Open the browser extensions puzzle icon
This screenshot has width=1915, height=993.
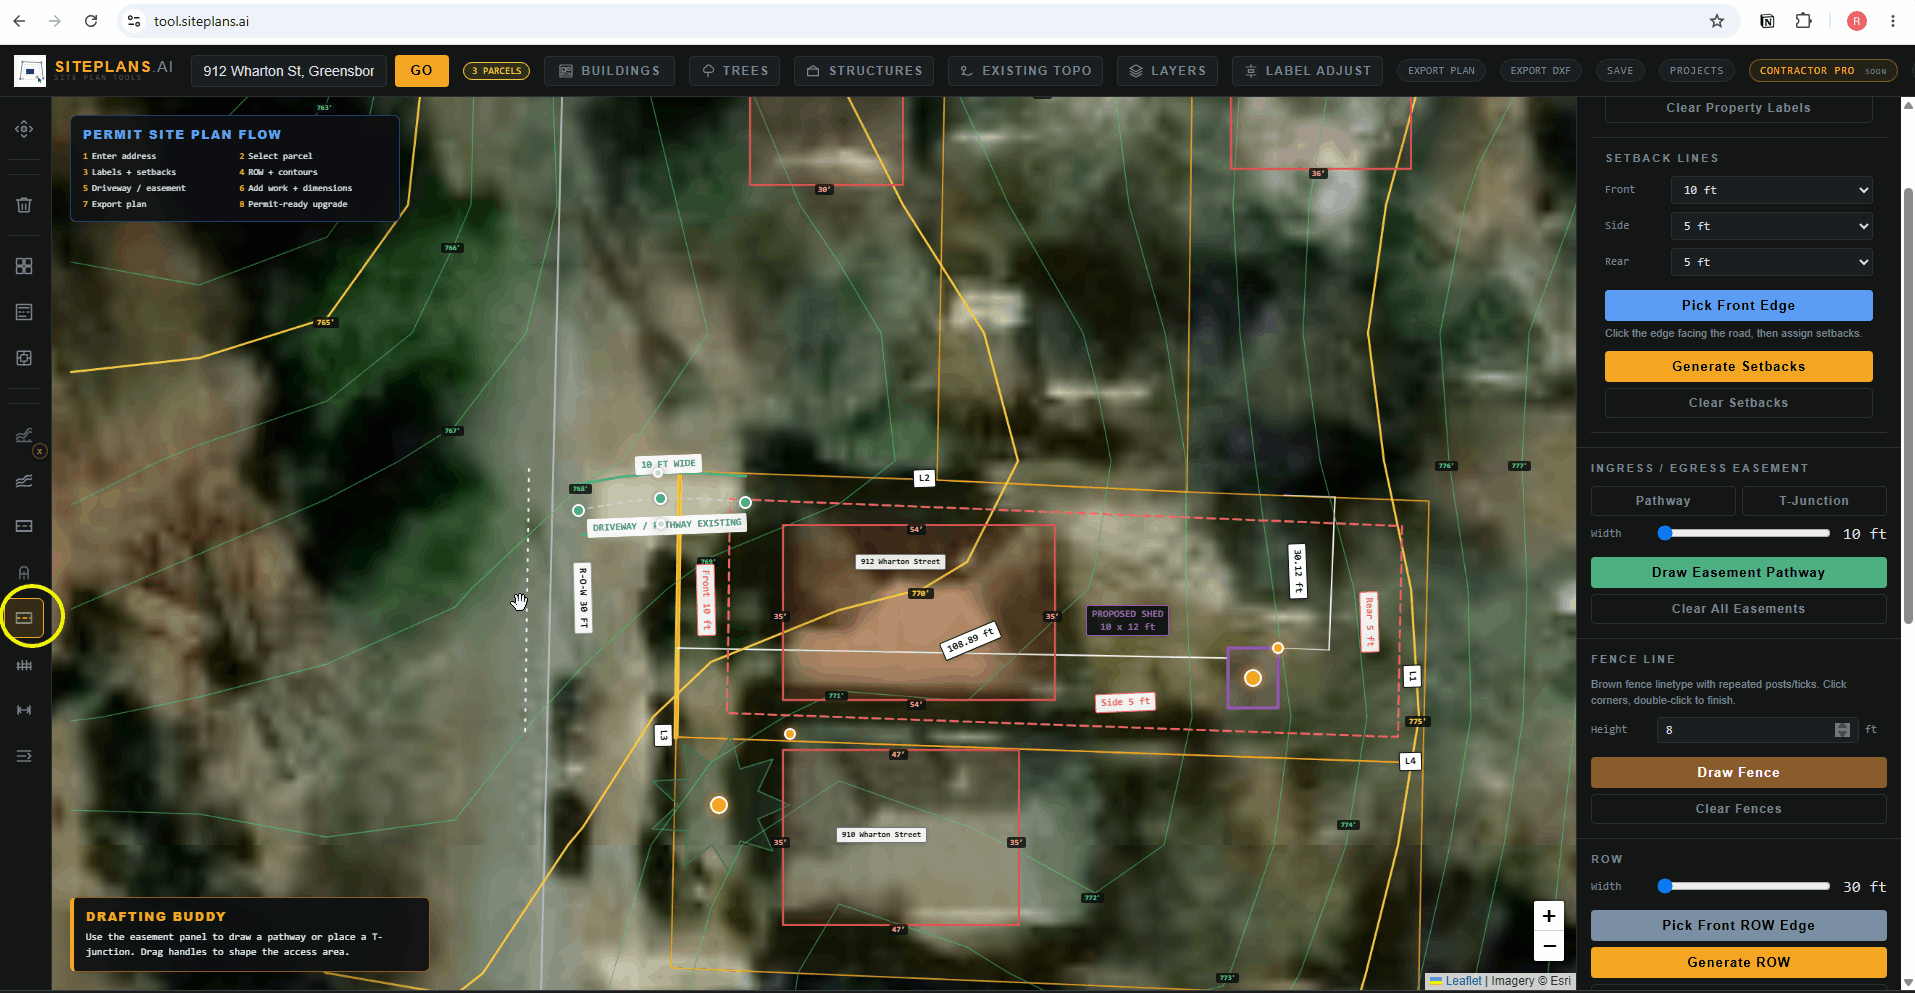pos(1804,21)
